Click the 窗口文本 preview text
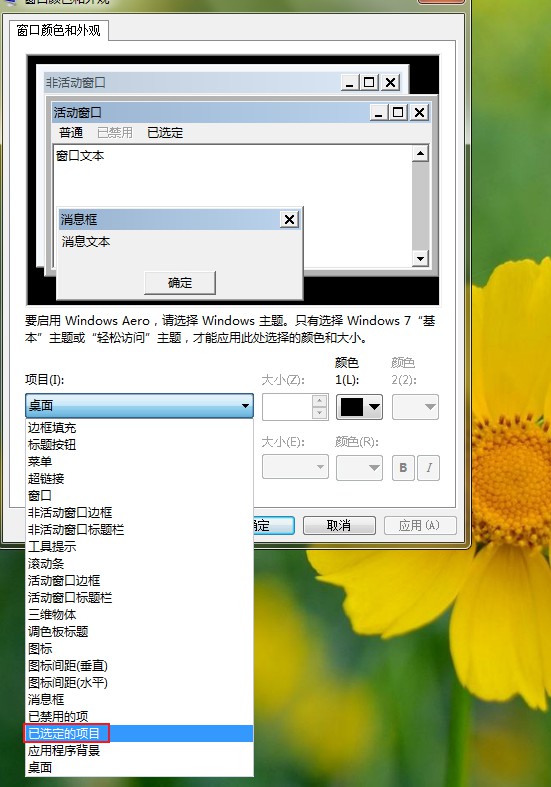551x787 pixels. 80,156
